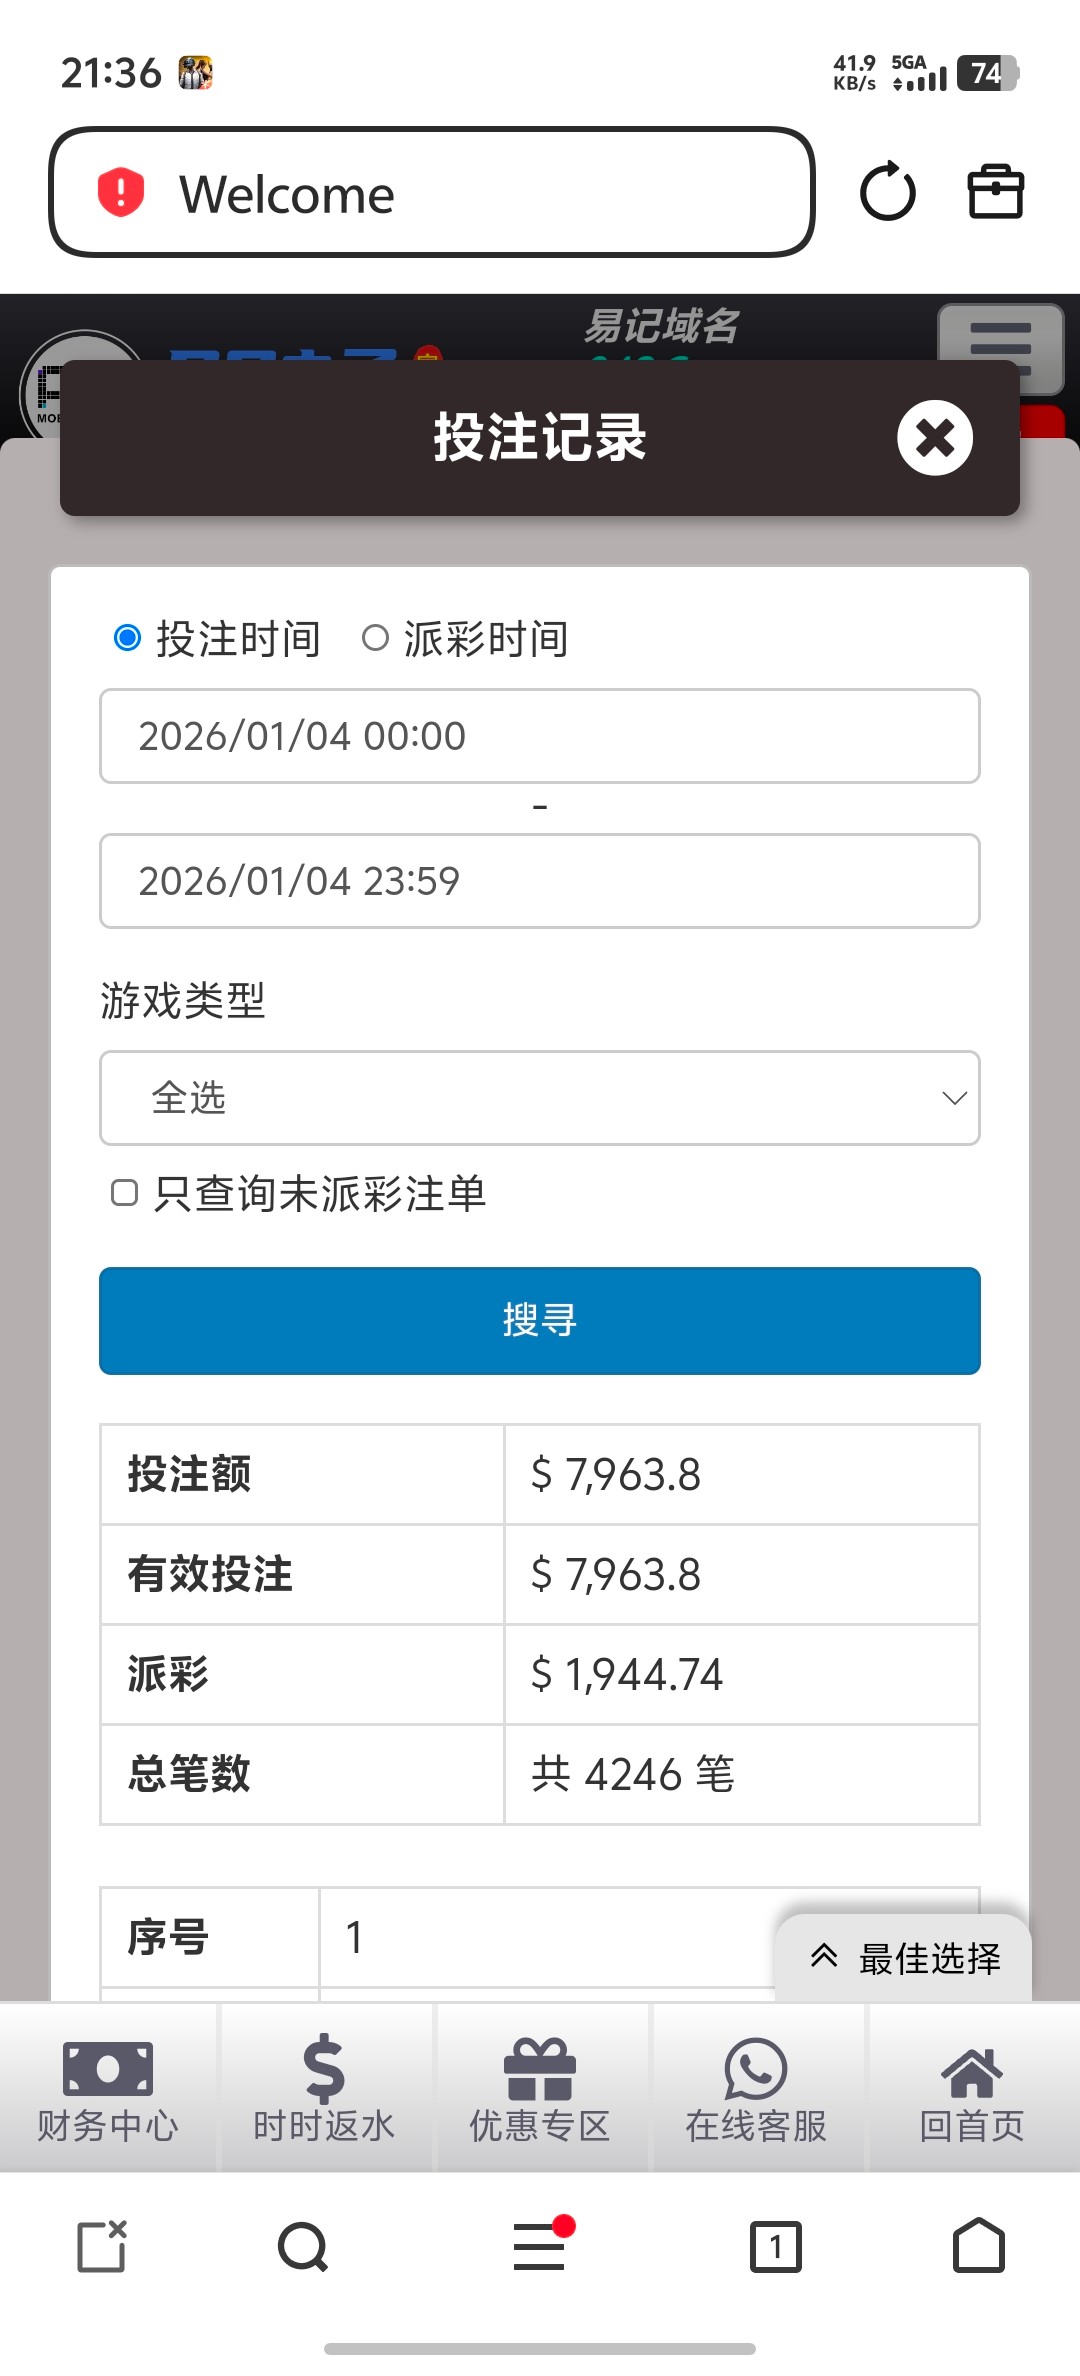Go to browser home icon
Screen dimensions: 1080x2376
978,2247
